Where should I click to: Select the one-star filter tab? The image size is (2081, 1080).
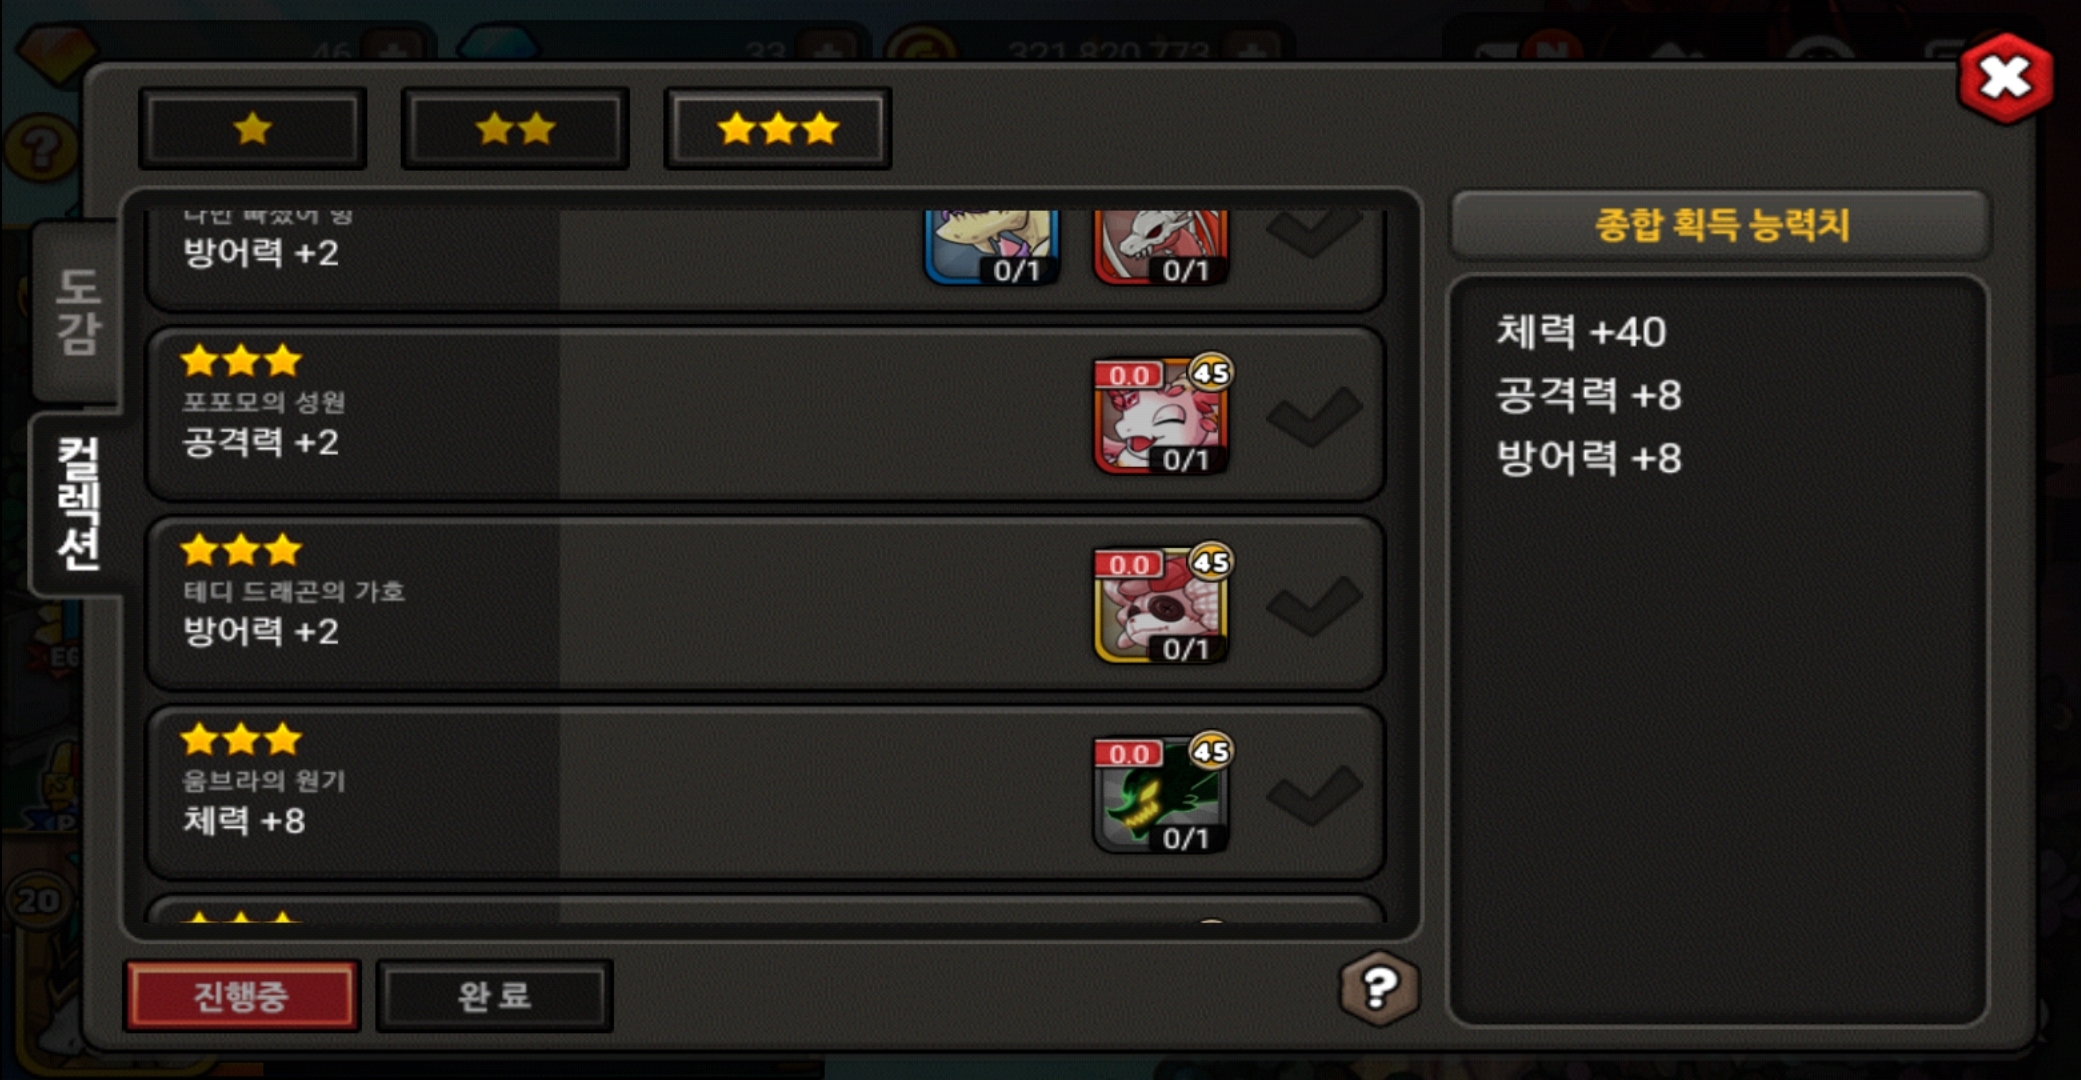pyautogui.click(x=253, y=128)
